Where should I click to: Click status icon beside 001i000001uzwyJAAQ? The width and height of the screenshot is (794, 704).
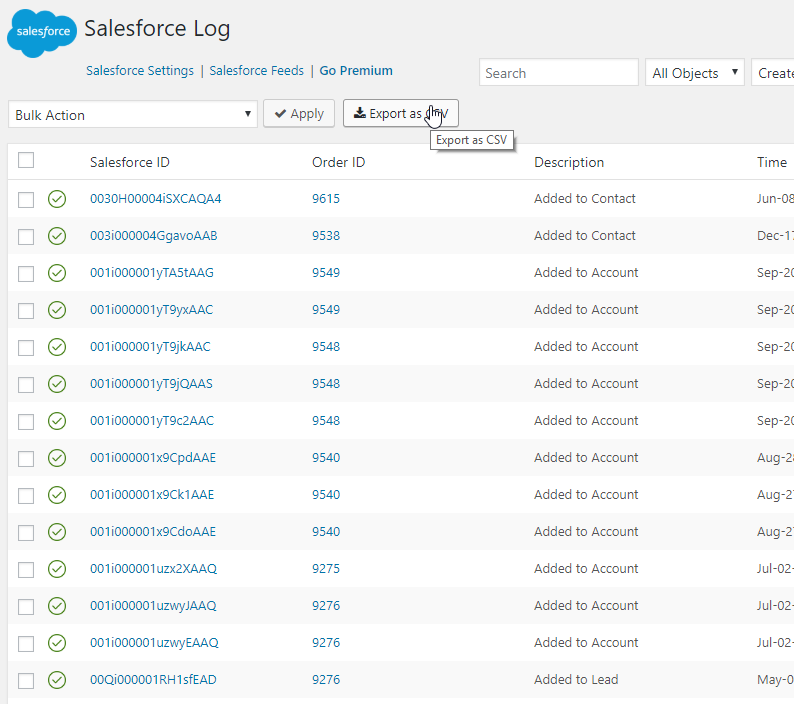pos(57,606)
